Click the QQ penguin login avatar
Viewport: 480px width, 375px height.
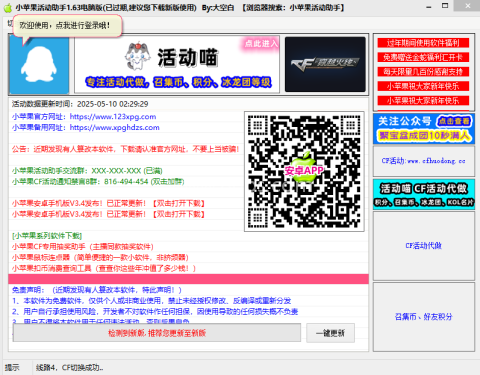[x=39, y=65]
